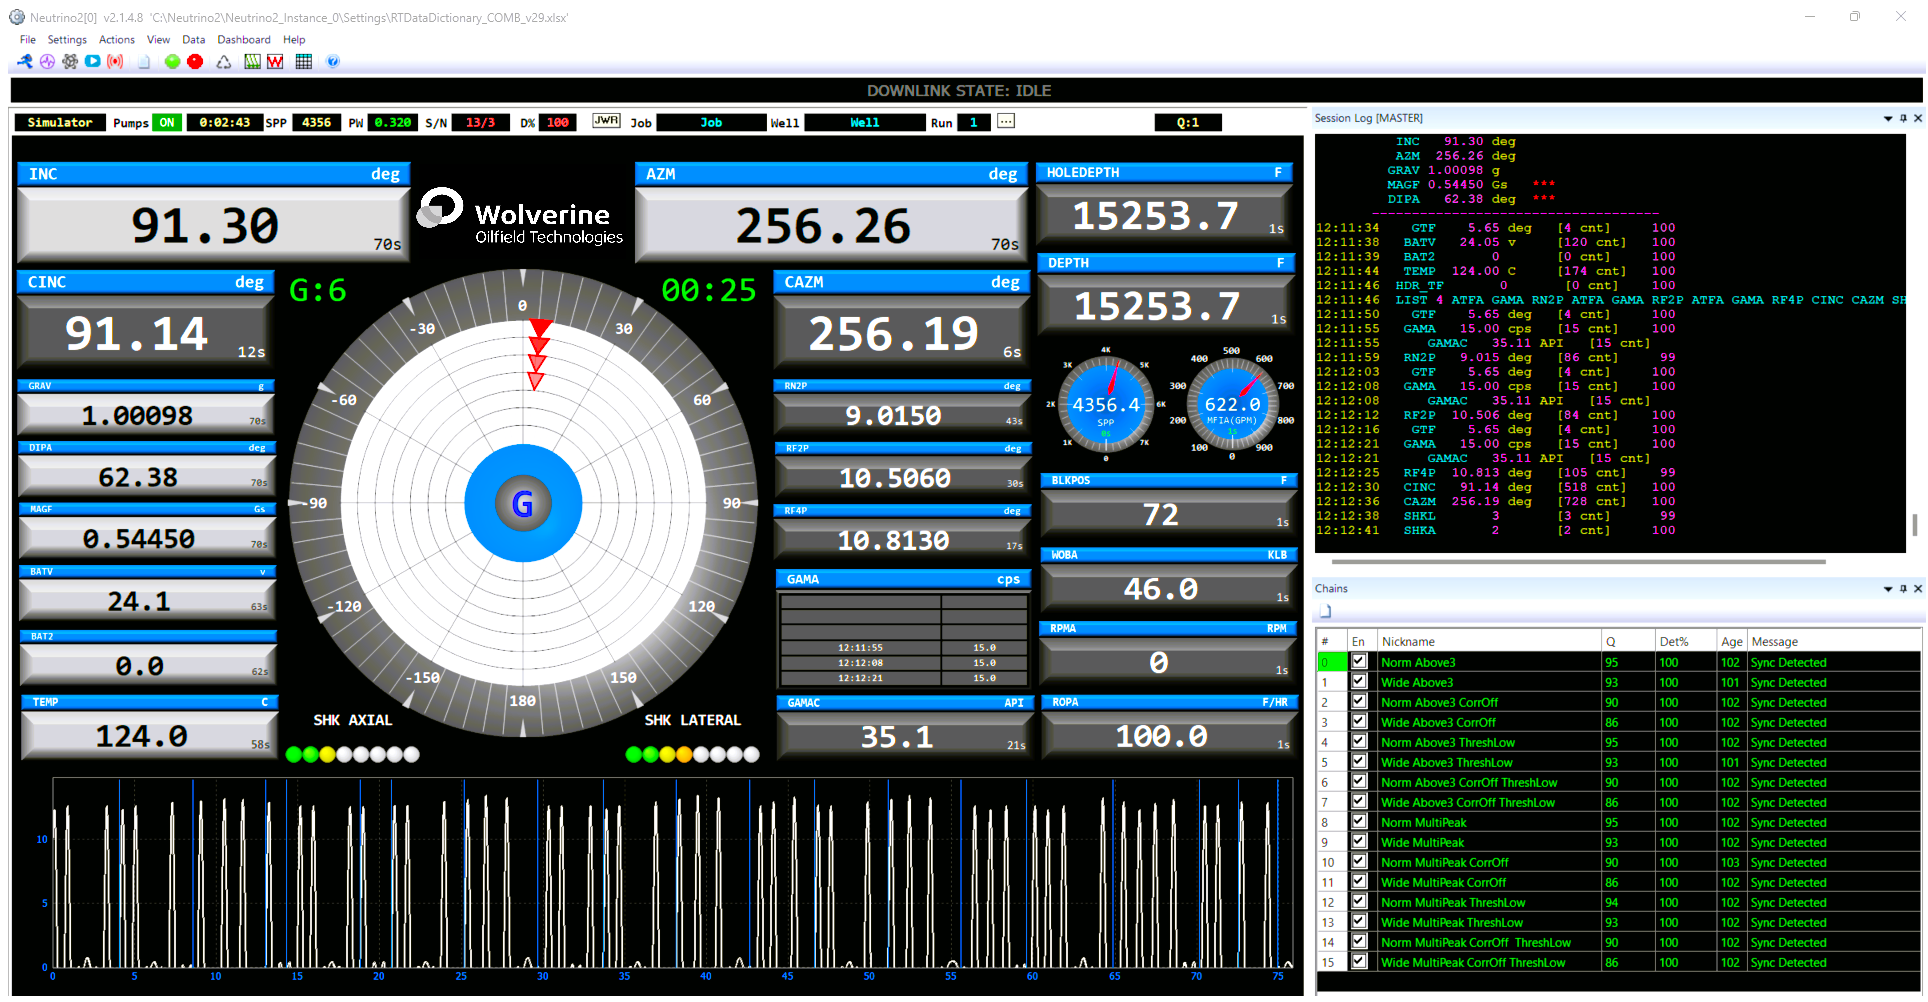Click the blue play icon in the toolbar
Viewport: 1928px width, 1002px height.
pos(92,61)
